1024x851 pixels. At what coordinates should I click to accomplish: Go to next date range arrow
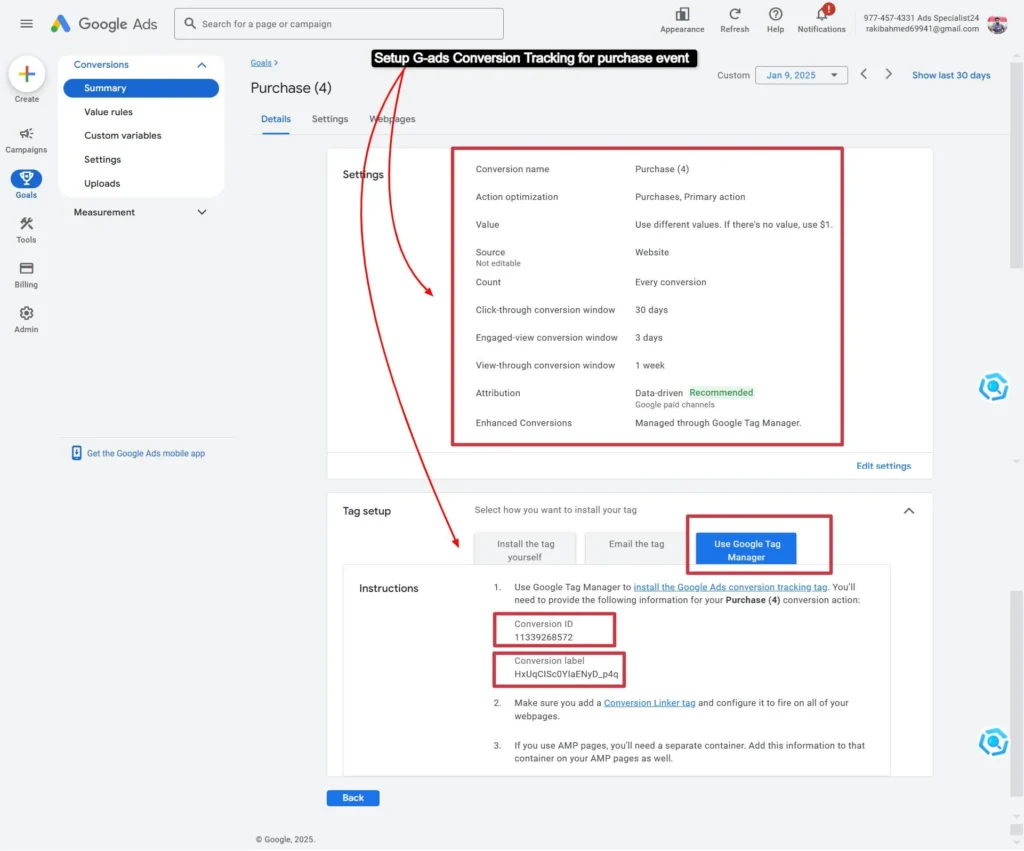click(x=888, y=74)
